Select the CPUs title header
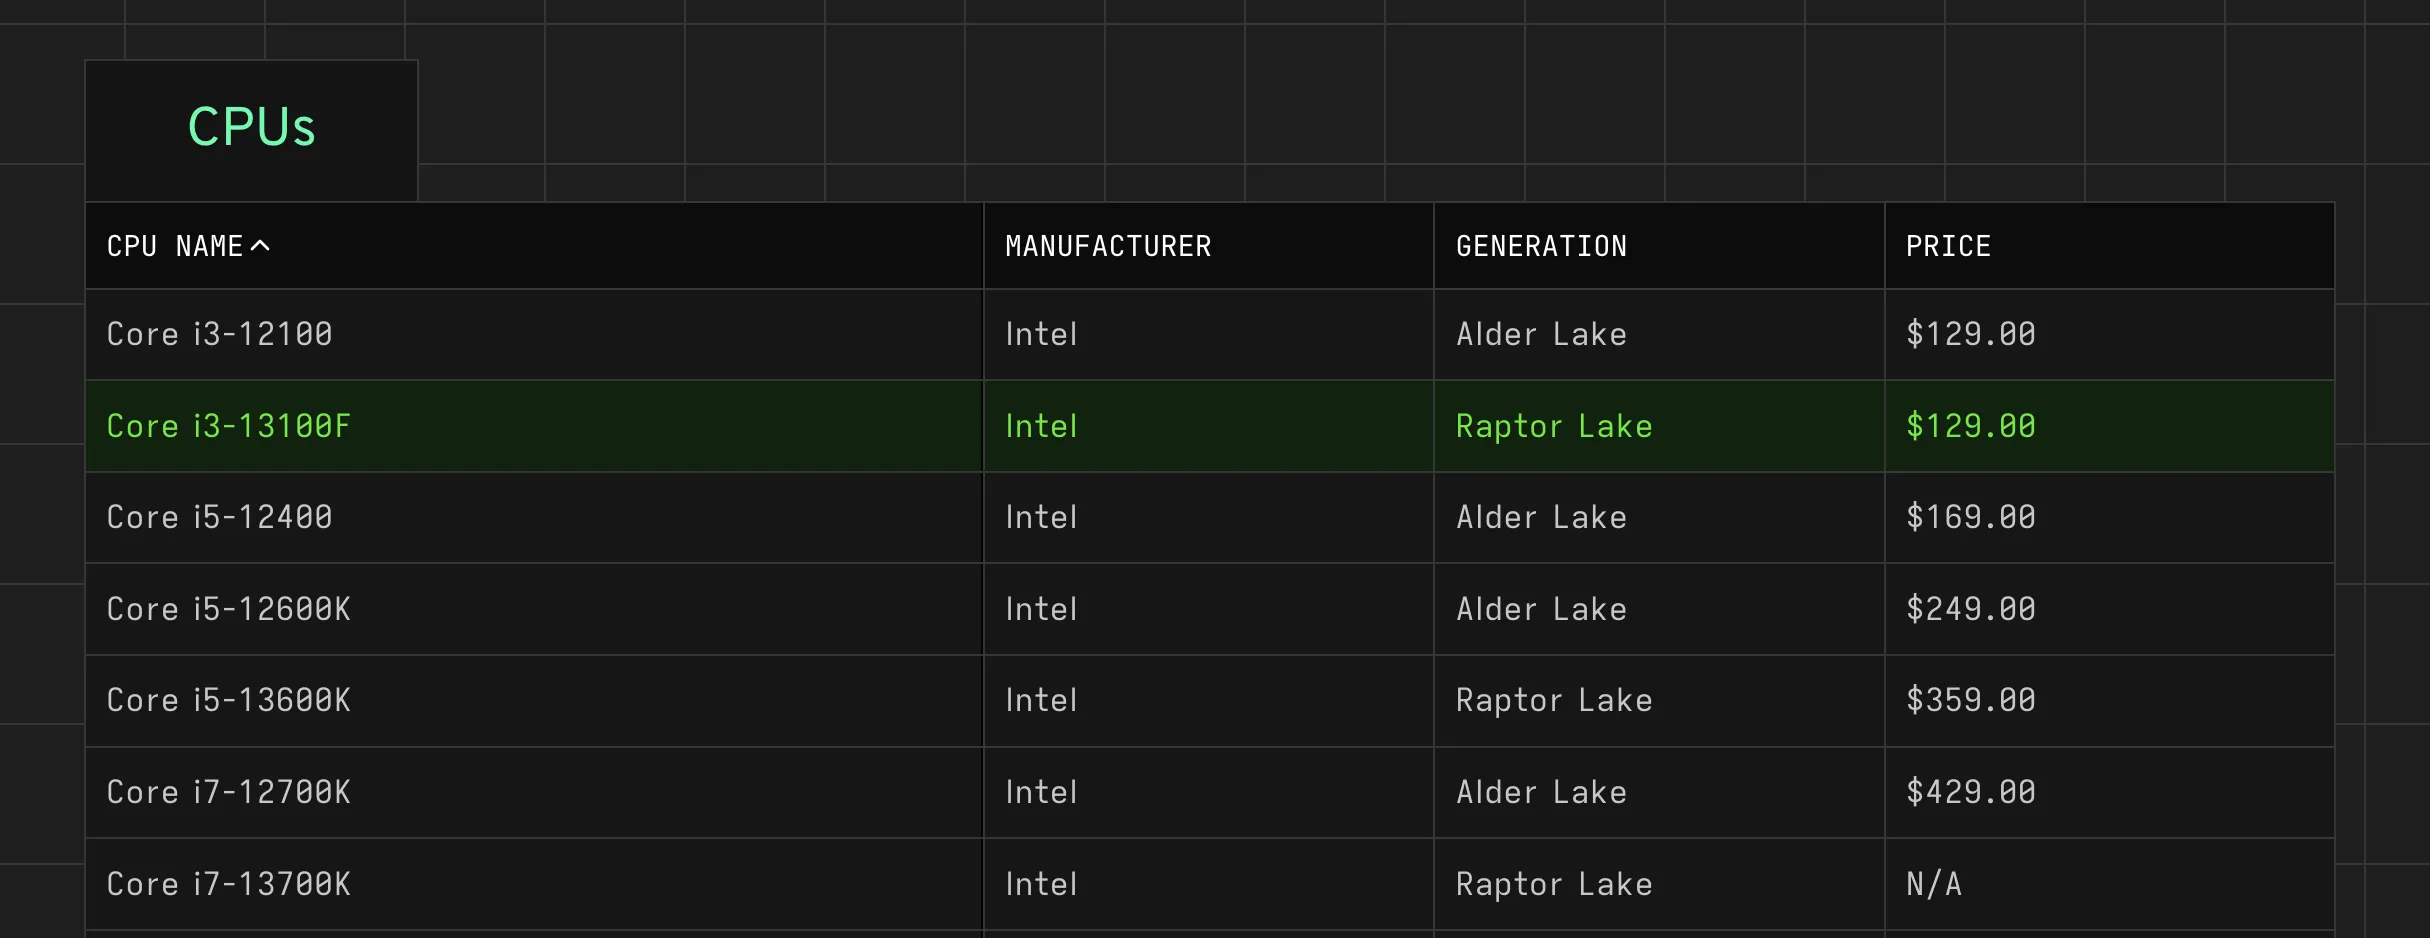This screenshot has height=938, width=2430. pos(250,126)
